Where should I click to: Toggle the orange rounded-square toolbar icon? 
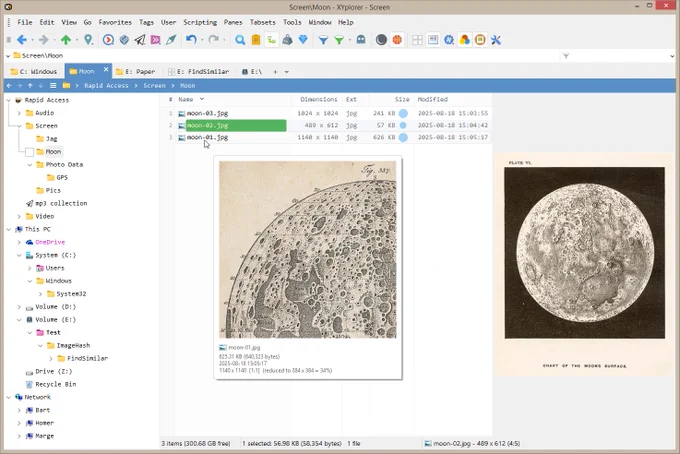coord(480,40)
